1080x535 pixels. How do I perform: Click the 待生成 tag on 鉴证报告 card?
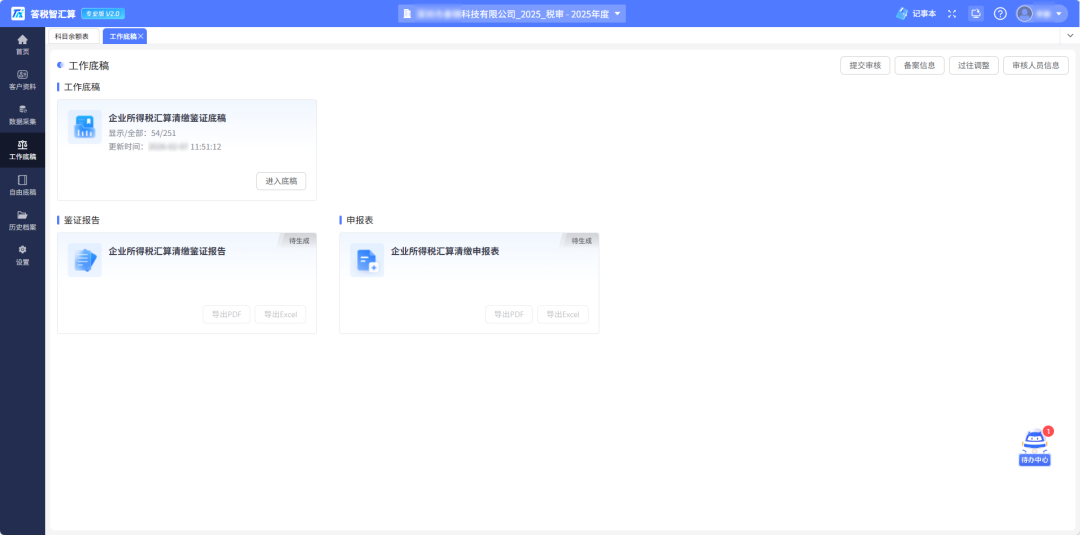pos(299,241)
